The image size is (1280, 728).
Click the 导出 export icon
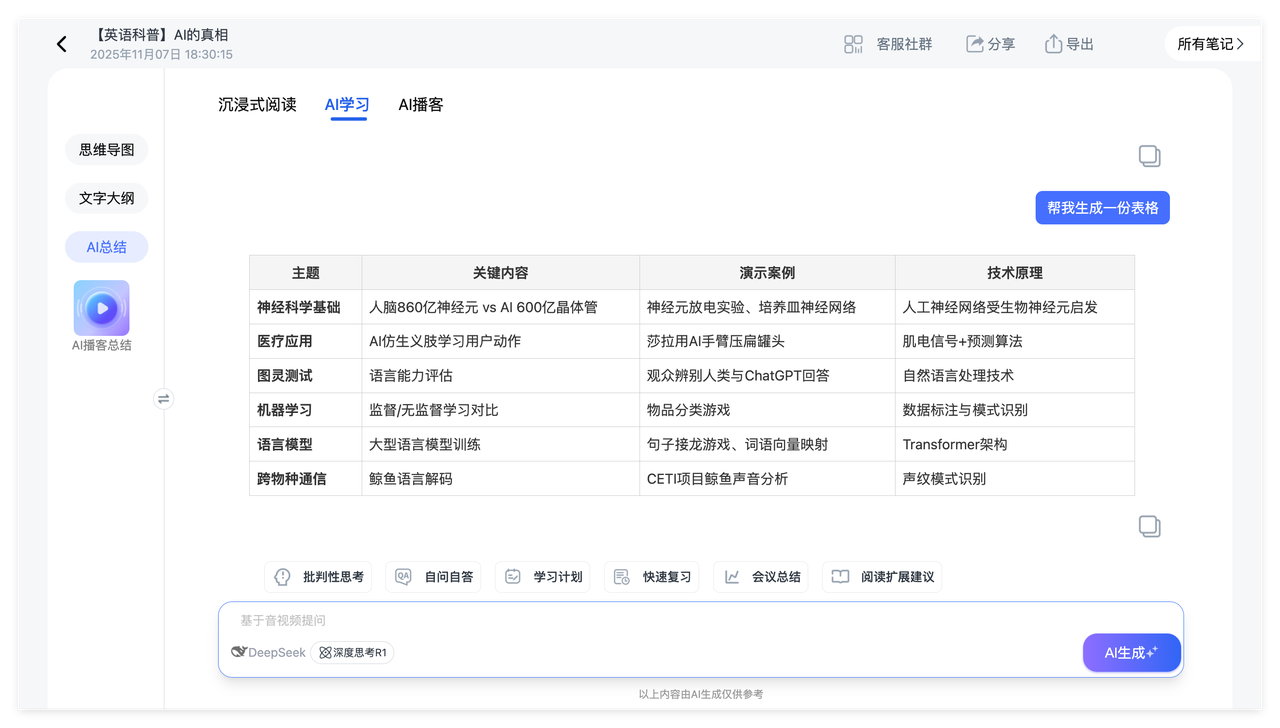click(x=1053, y=44)
